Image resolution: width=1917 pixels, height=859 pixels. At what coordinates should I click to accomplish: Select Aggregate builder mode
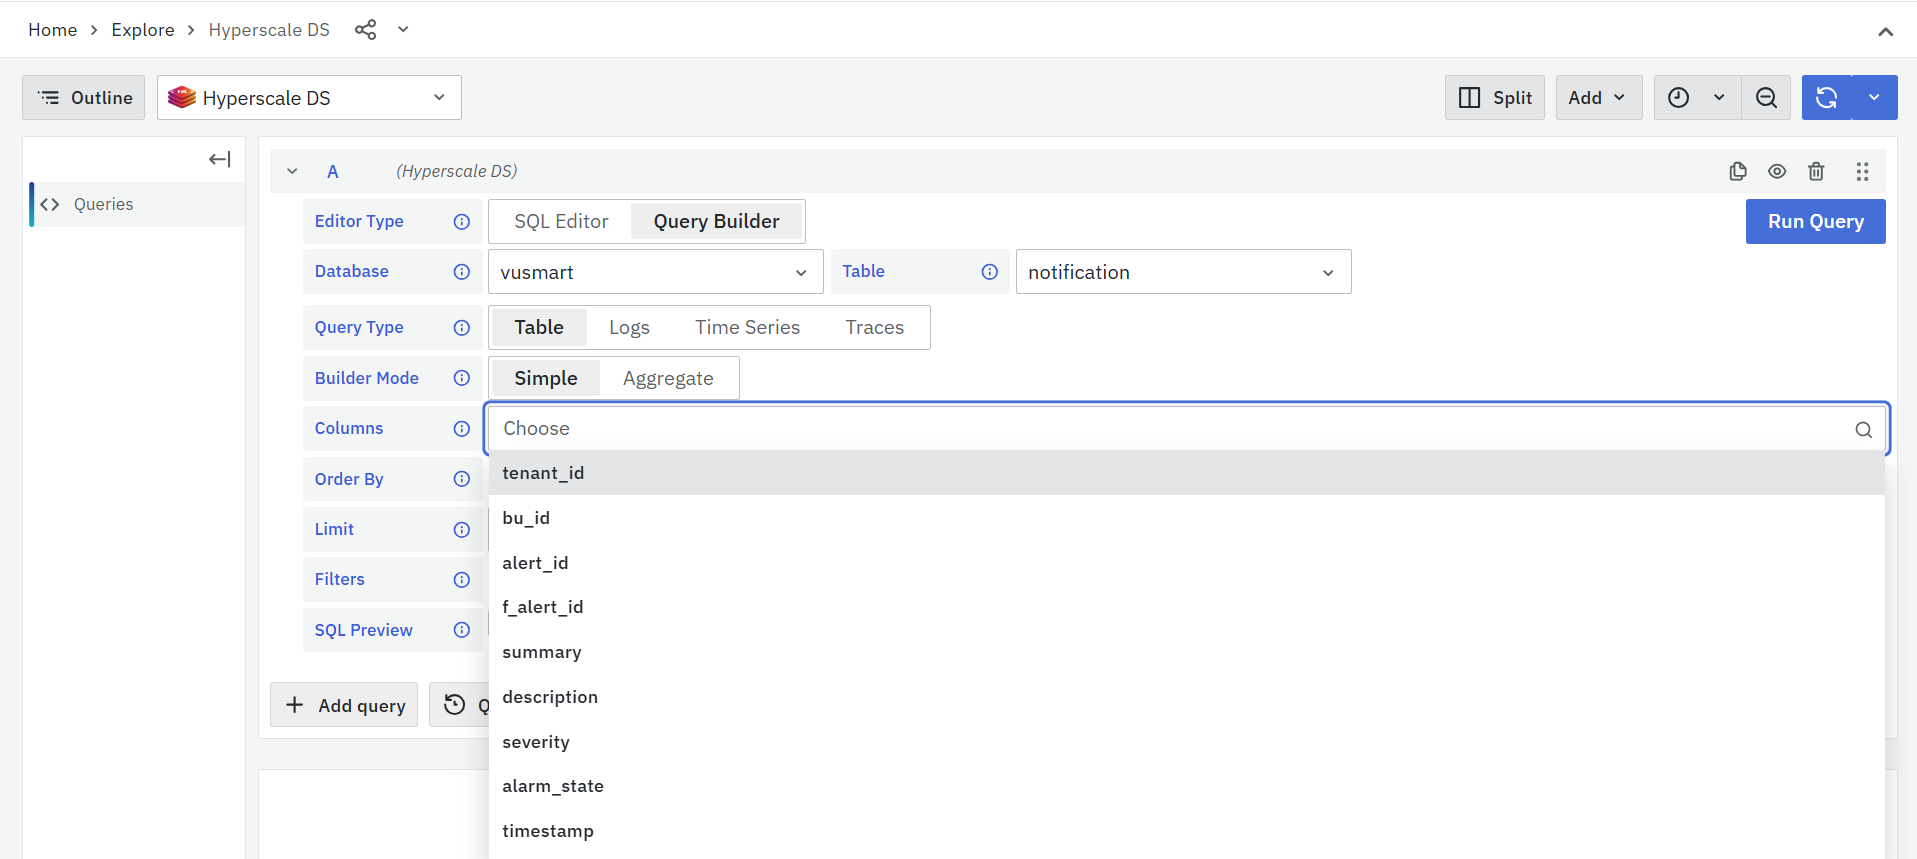[668, 379]
